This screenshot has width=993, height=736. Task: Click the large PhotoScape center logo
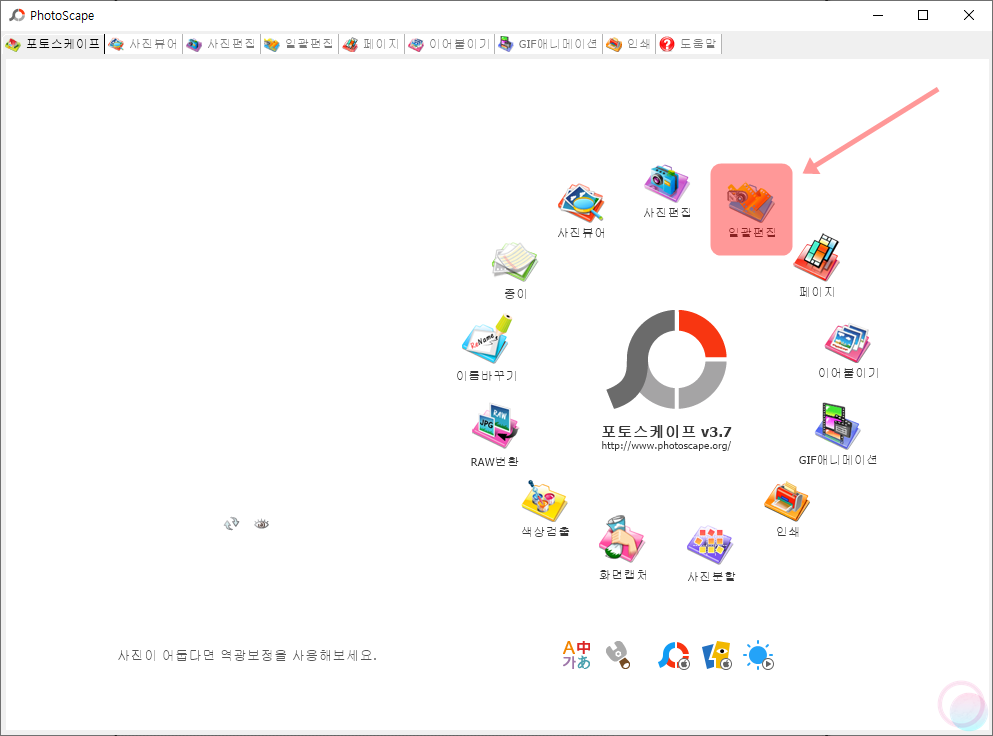pos(666,360)
